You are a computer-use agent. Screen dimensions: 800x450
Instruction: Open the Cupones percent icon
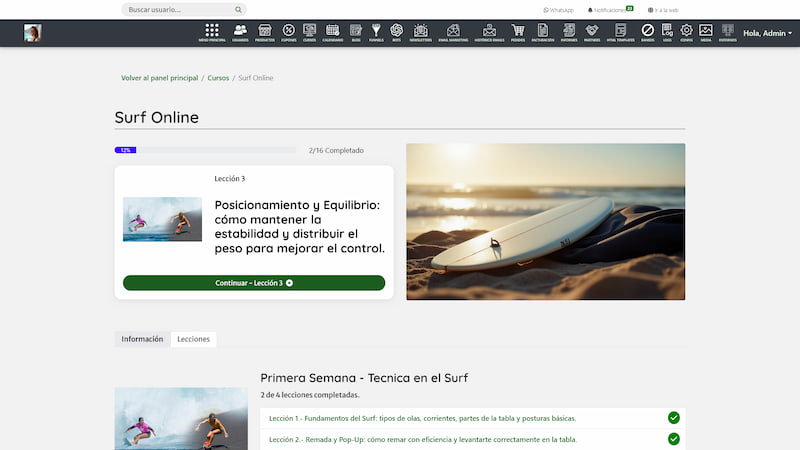pyautogui.click(x=289, y=32)
